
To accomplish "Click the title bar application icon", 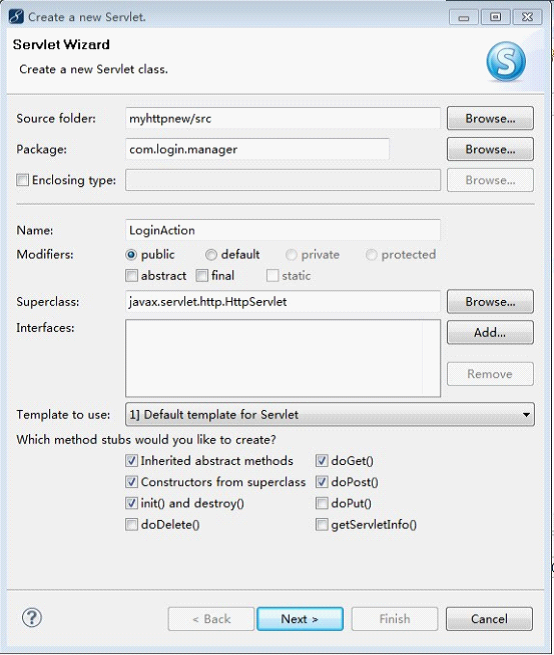I will tap(16, 17).
